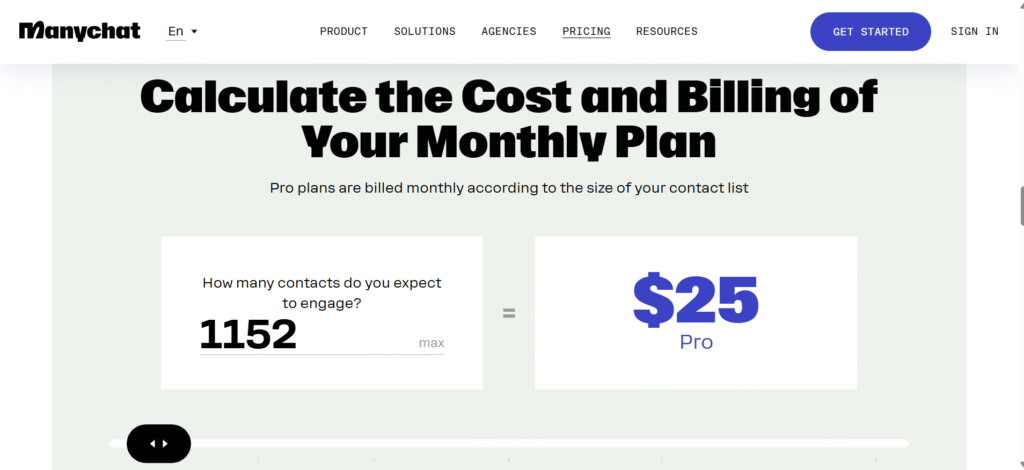
Task: Open the RESOURCES menu
Action: [x=667, y=31]
